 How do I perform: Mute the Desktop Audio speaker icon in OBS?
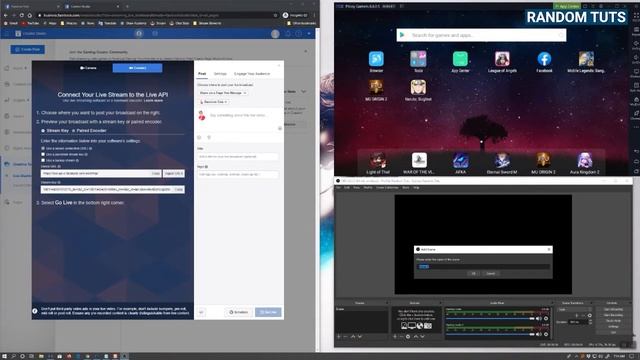coord(539,318)
